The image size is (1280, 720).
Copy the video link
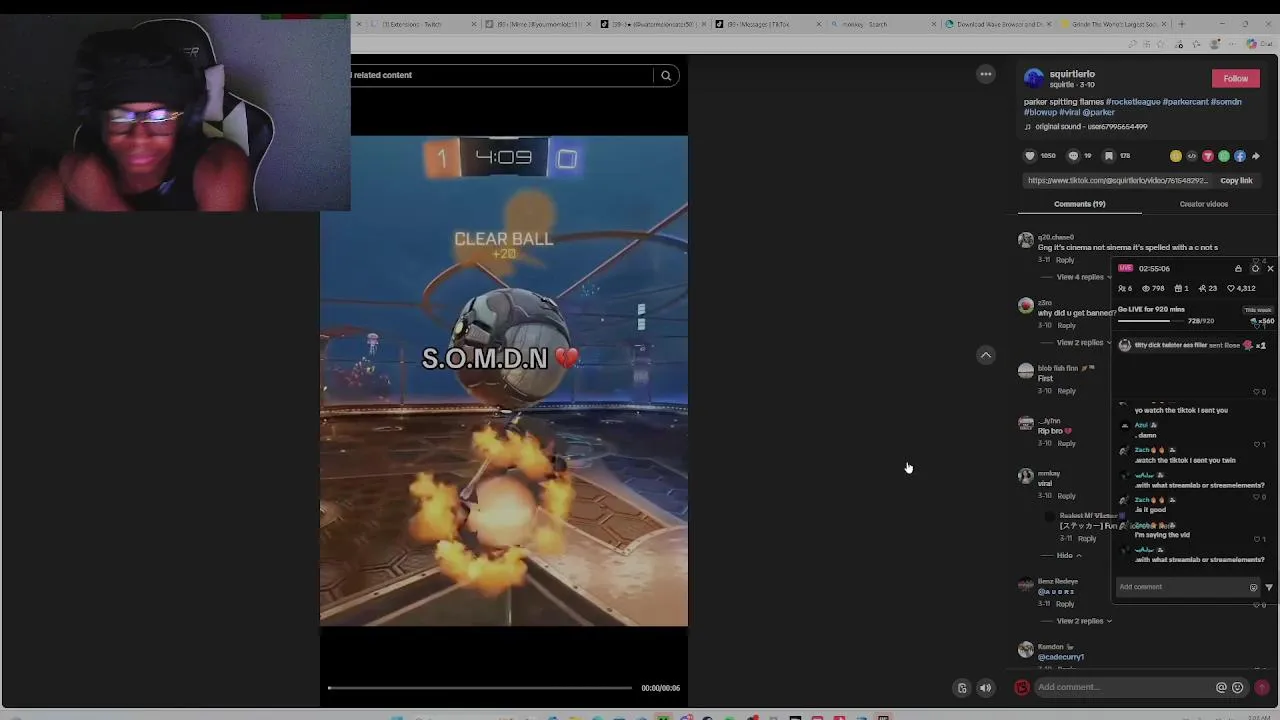[x=1236, y=181]
